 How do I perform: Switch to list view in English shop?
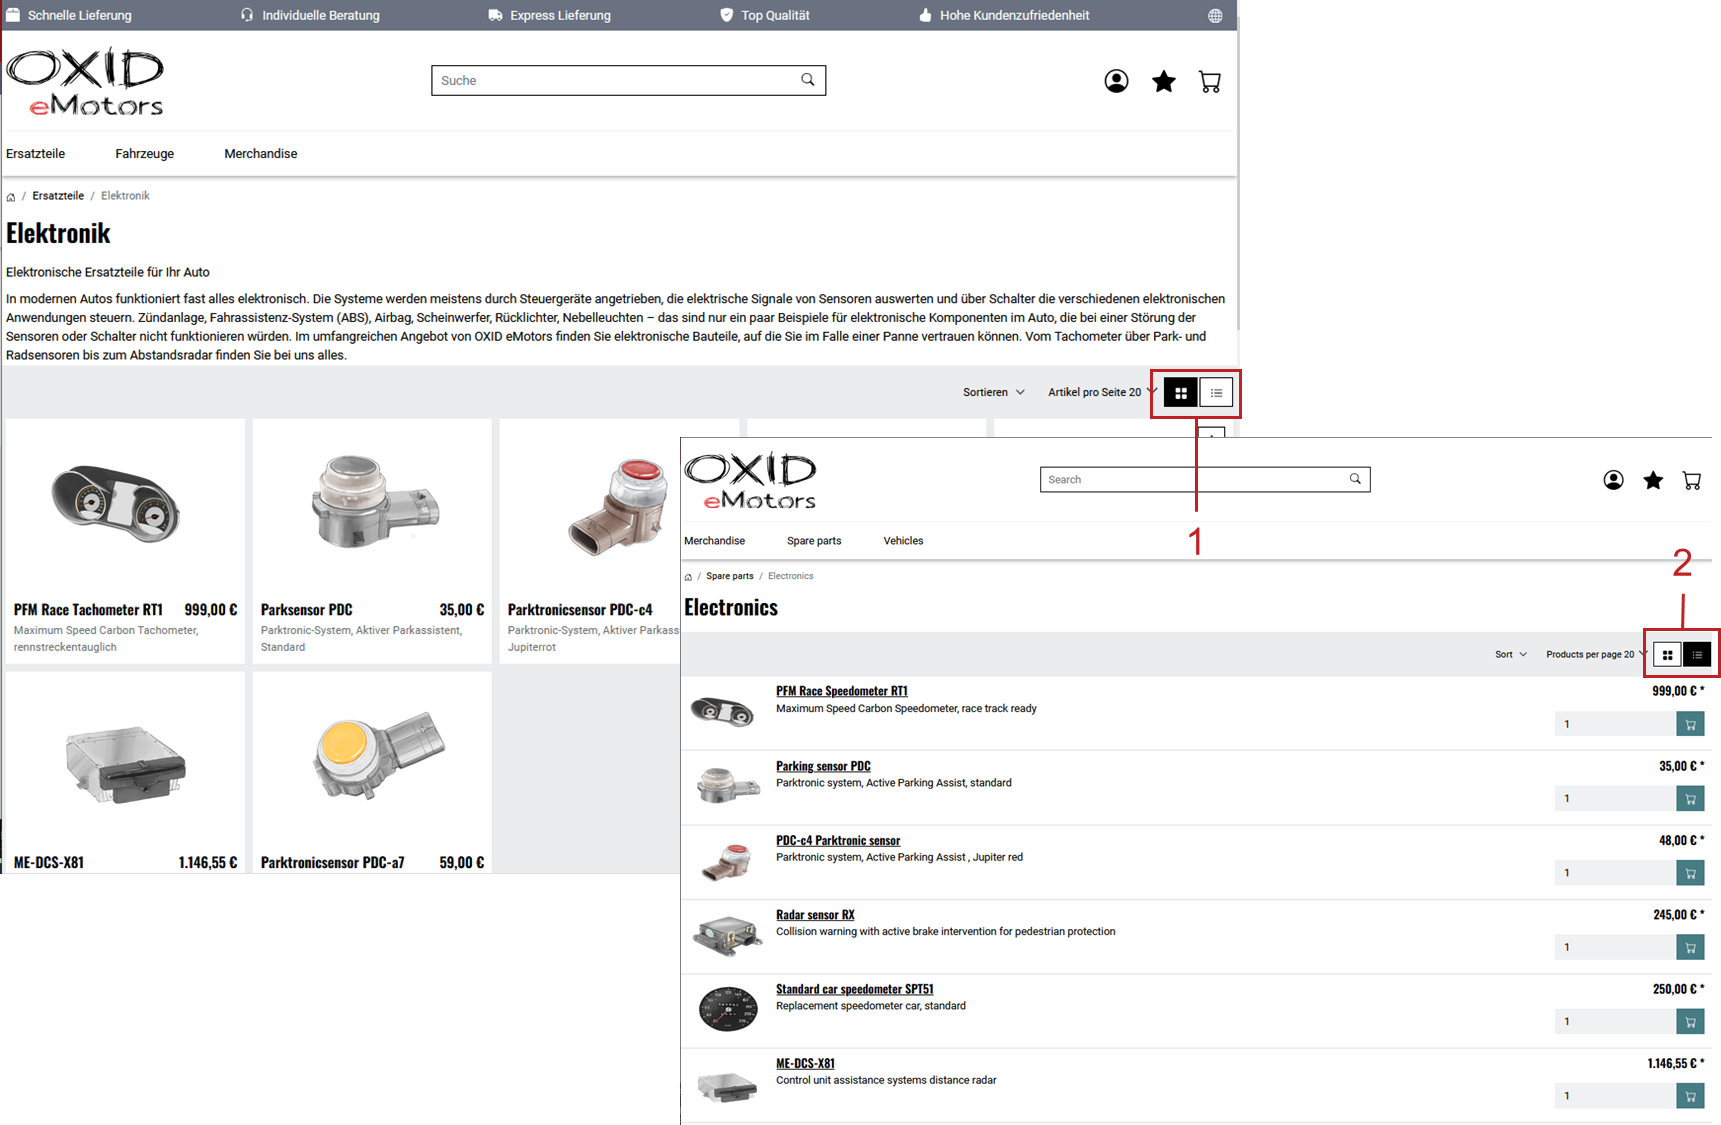[x=1697, y=655]
